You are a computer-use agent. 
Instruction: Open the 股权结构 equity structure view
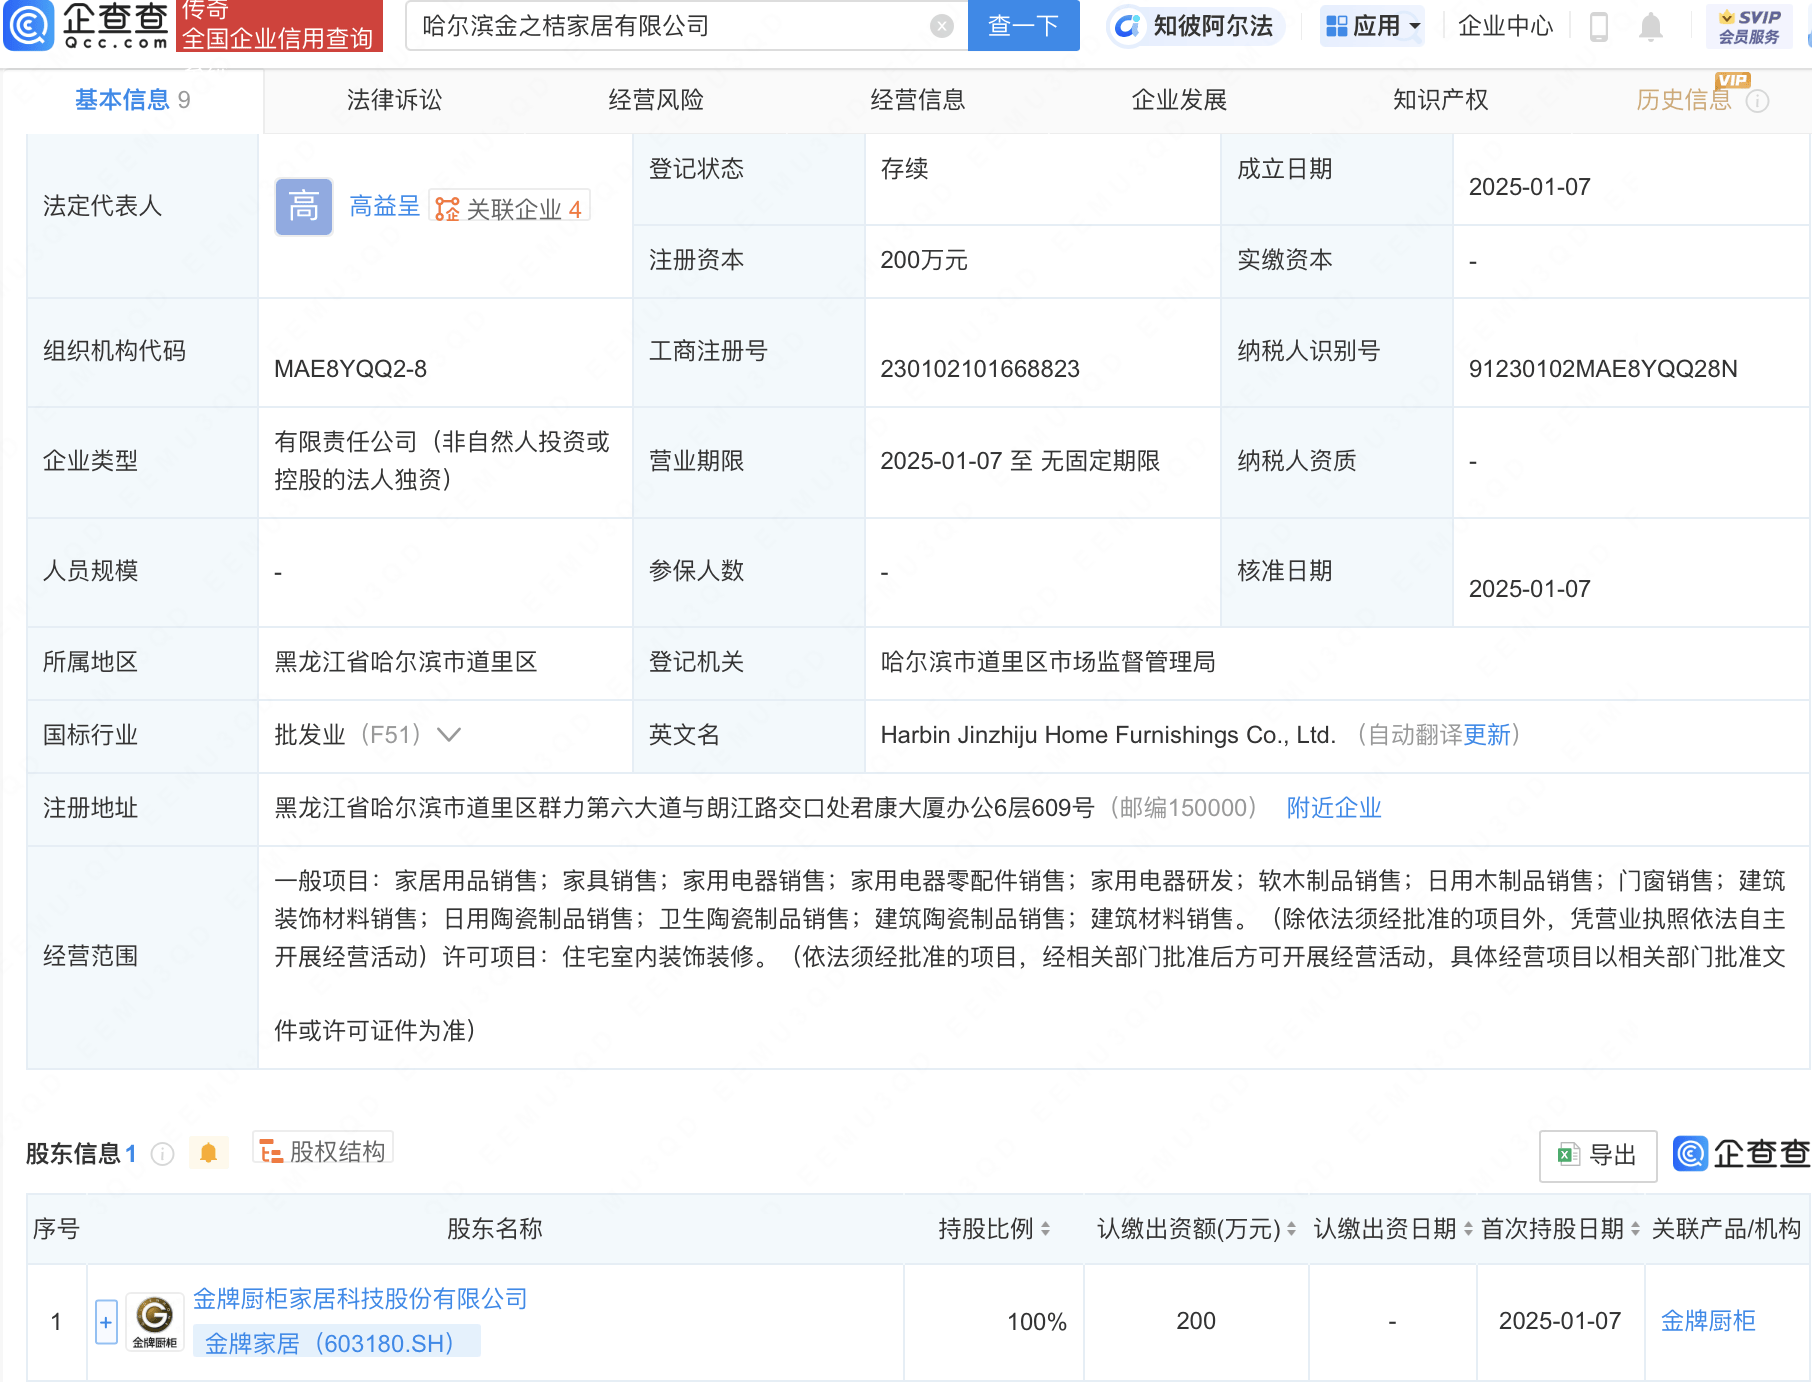point(322,1150)
